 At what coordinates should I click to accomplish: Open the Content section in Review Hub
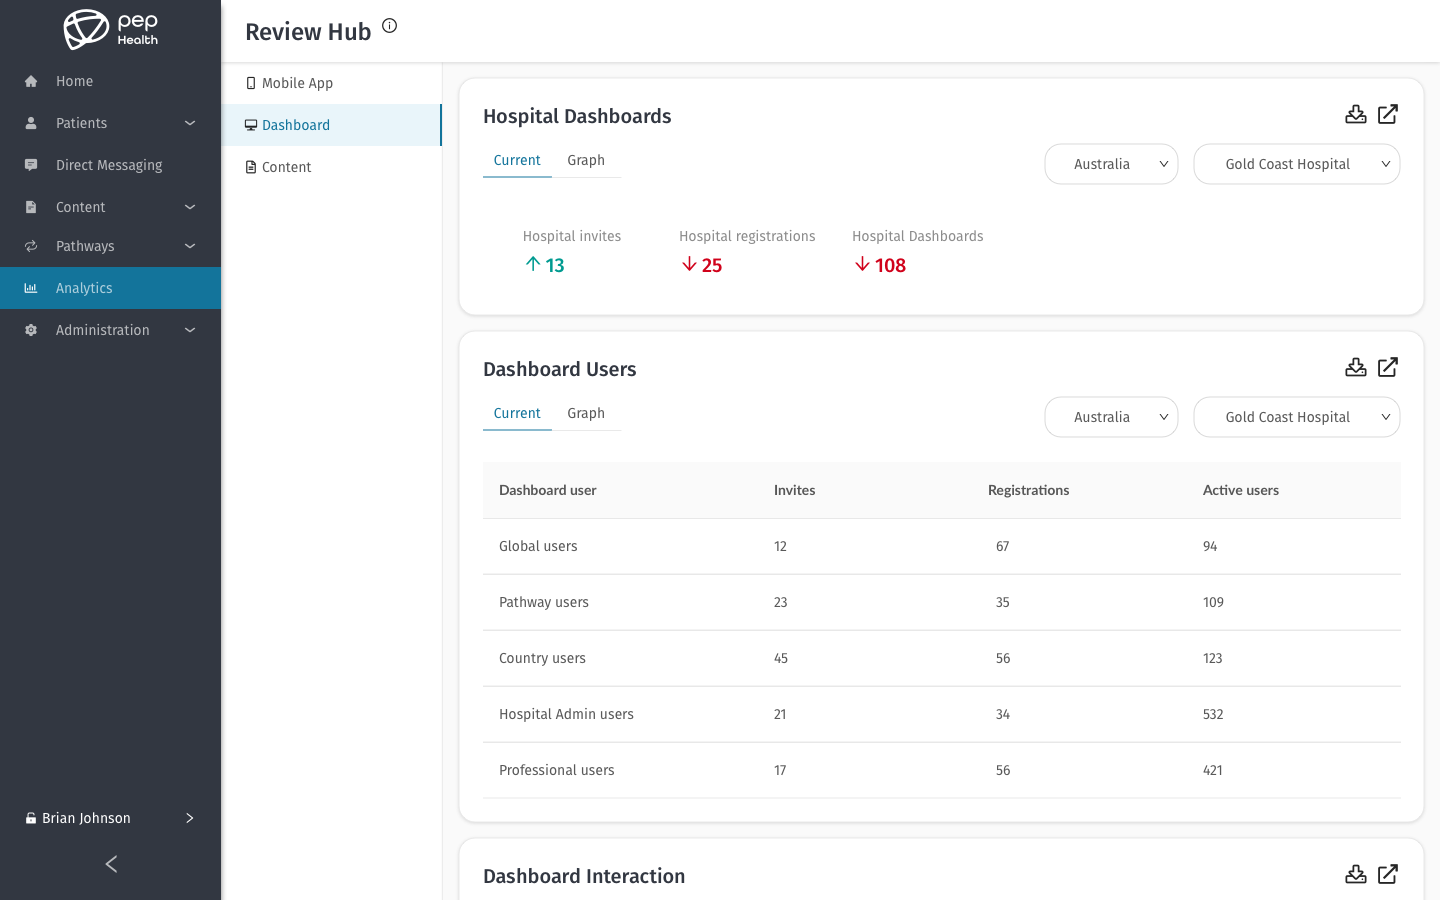(331, 167)
